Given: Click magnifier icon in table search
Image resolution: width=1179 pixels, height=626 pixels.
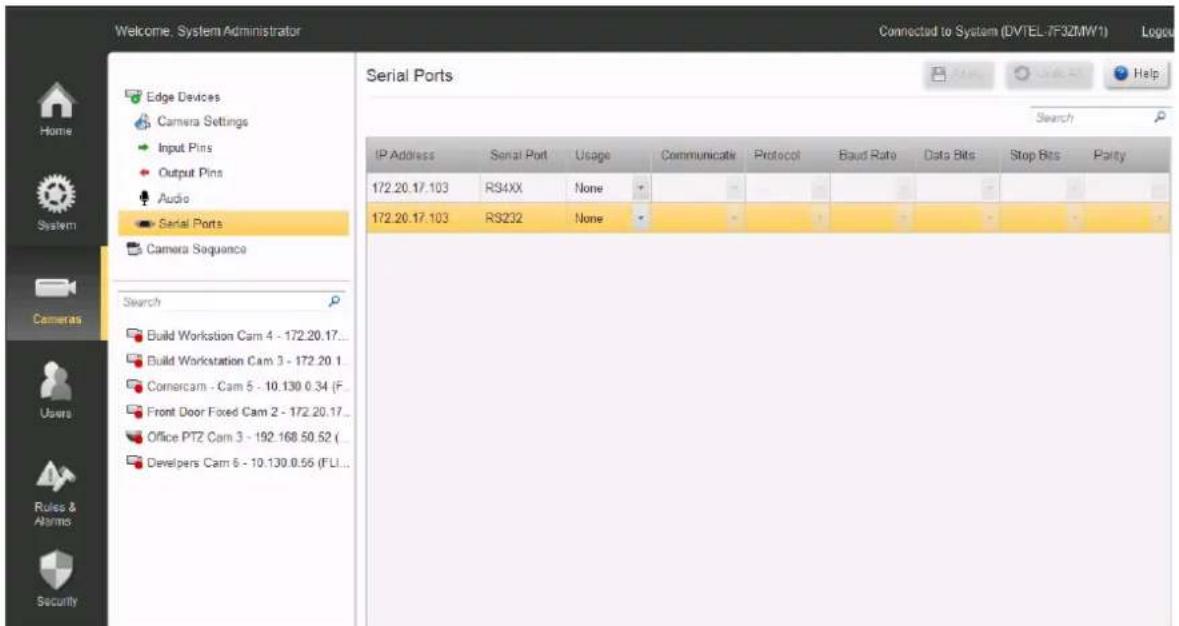Looking at the screenshot, I should [1160, 117].
